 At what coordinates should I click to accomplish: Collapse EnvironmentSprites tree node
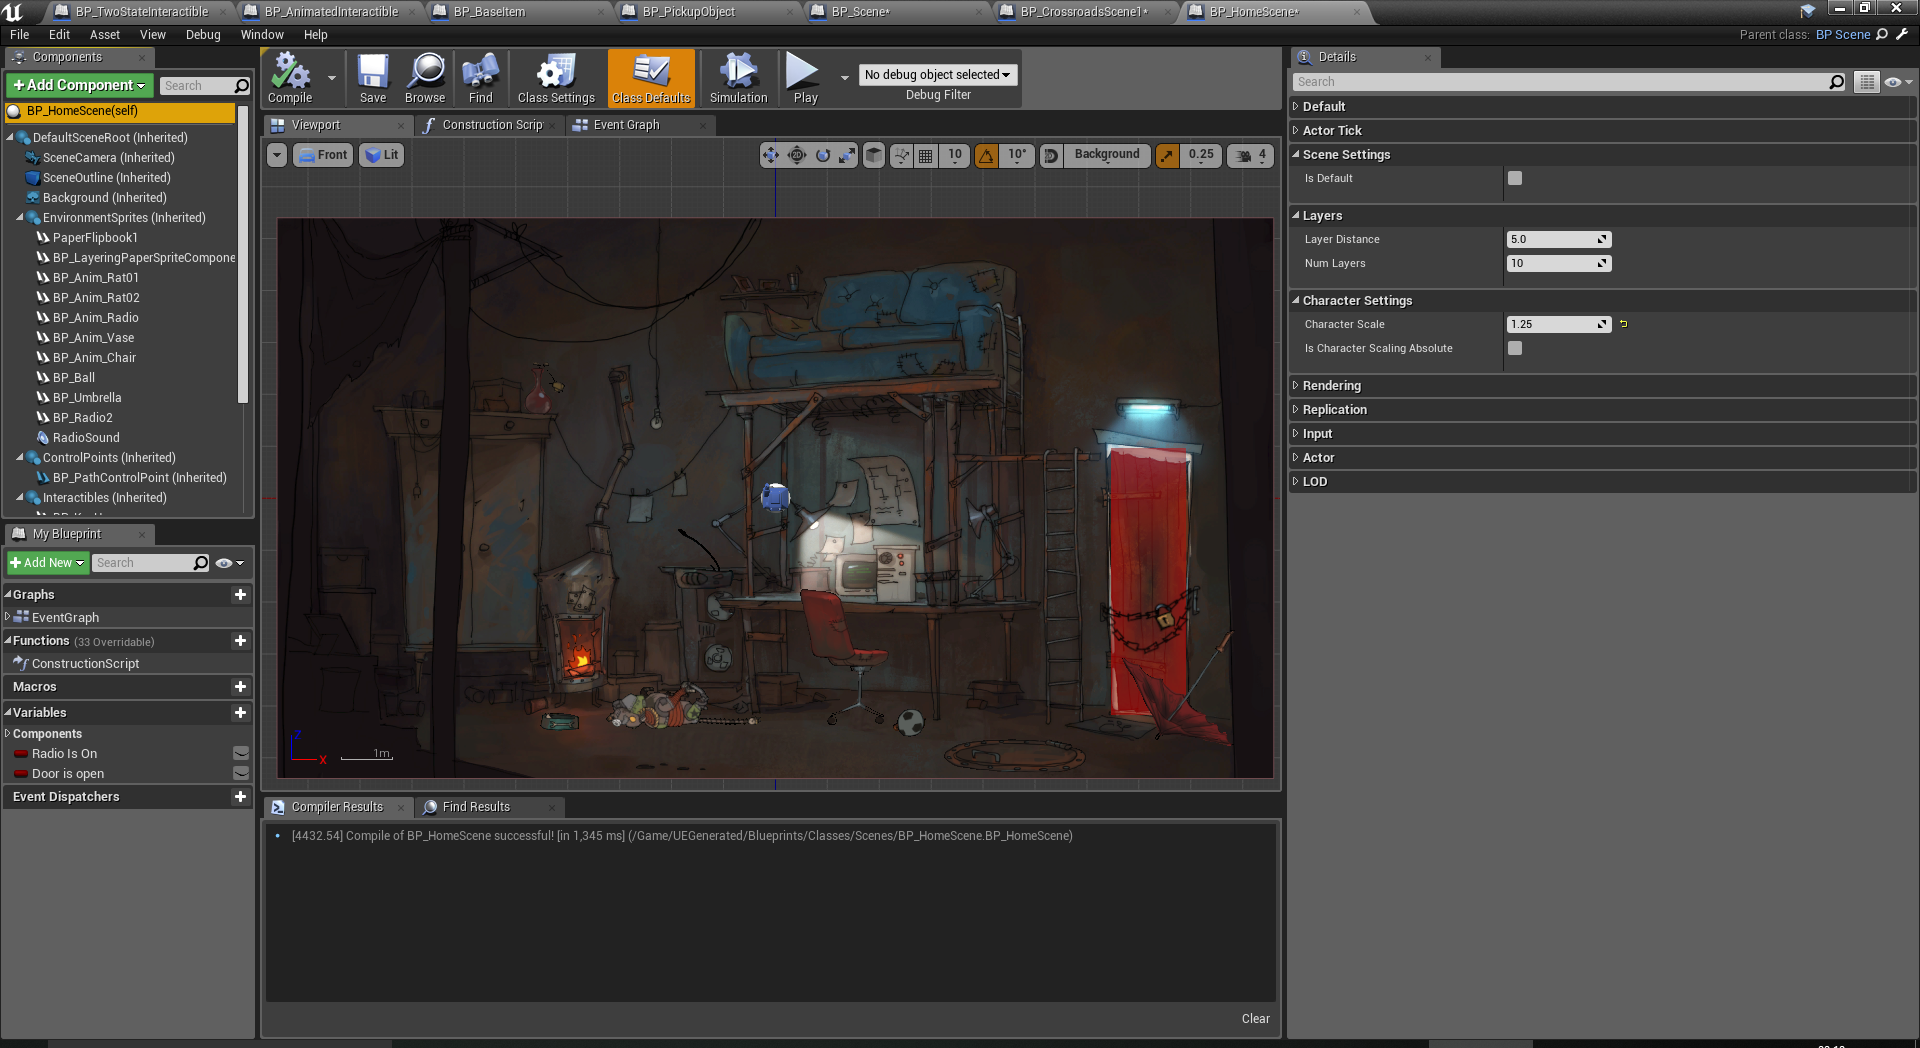coord(20,217)
